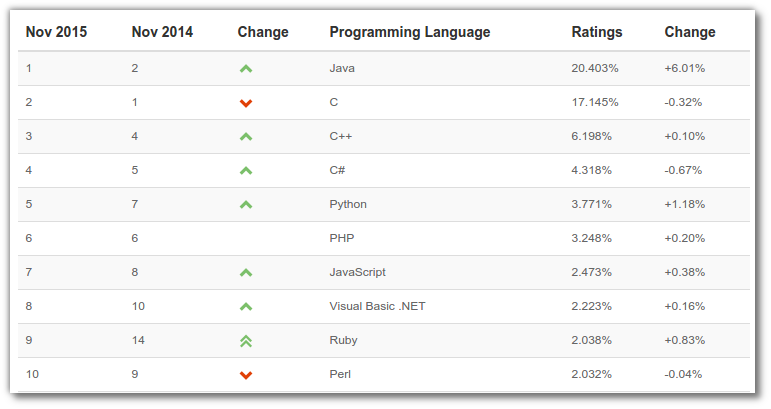This screenshot has width=771, height=409.
Task: Click the change value +1.18%
Action: 684,204
